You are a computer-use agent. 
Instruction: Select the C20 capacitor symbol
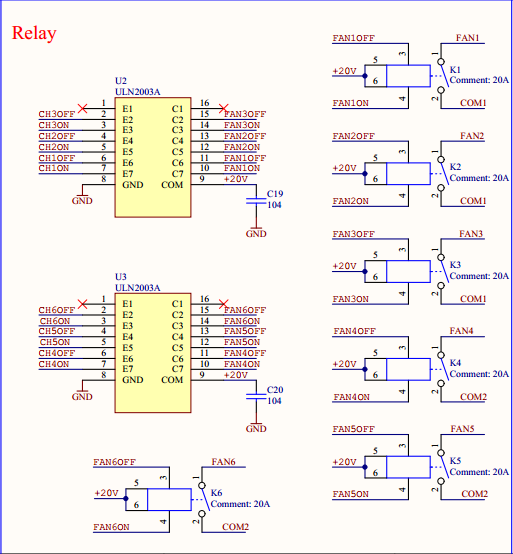[x=256, y=396]
